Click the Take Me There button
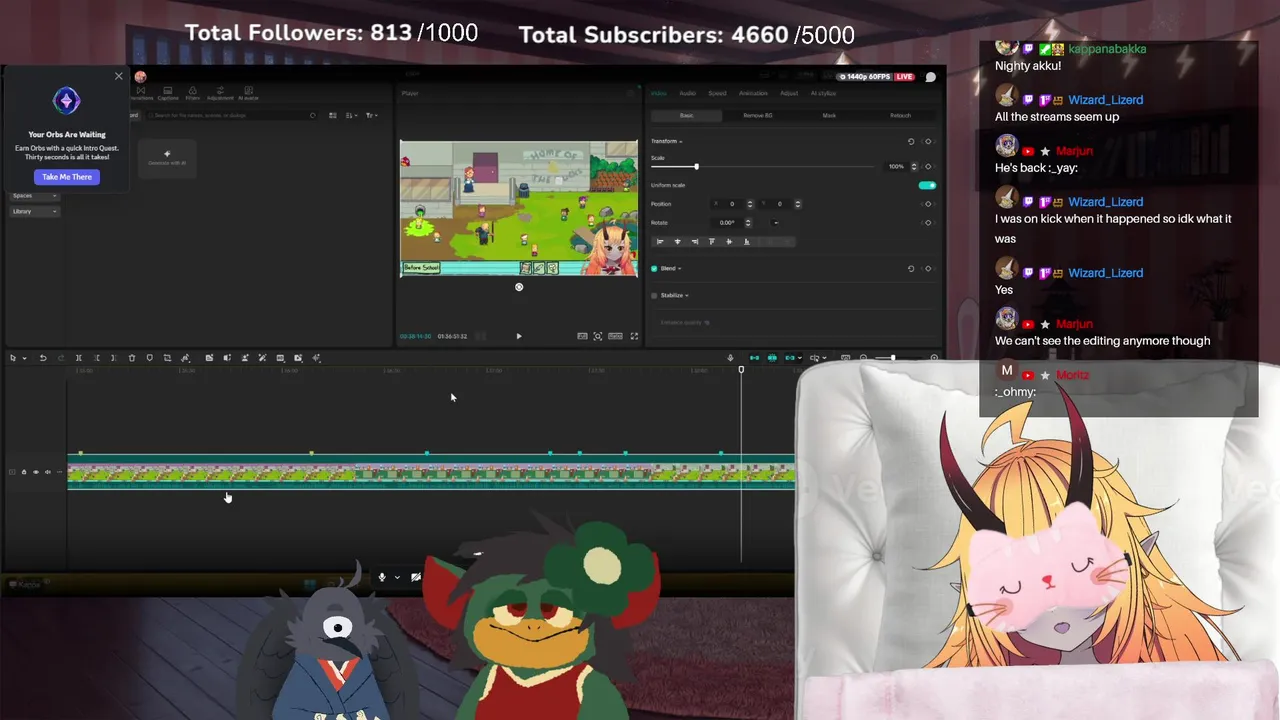 coord(67,177)
